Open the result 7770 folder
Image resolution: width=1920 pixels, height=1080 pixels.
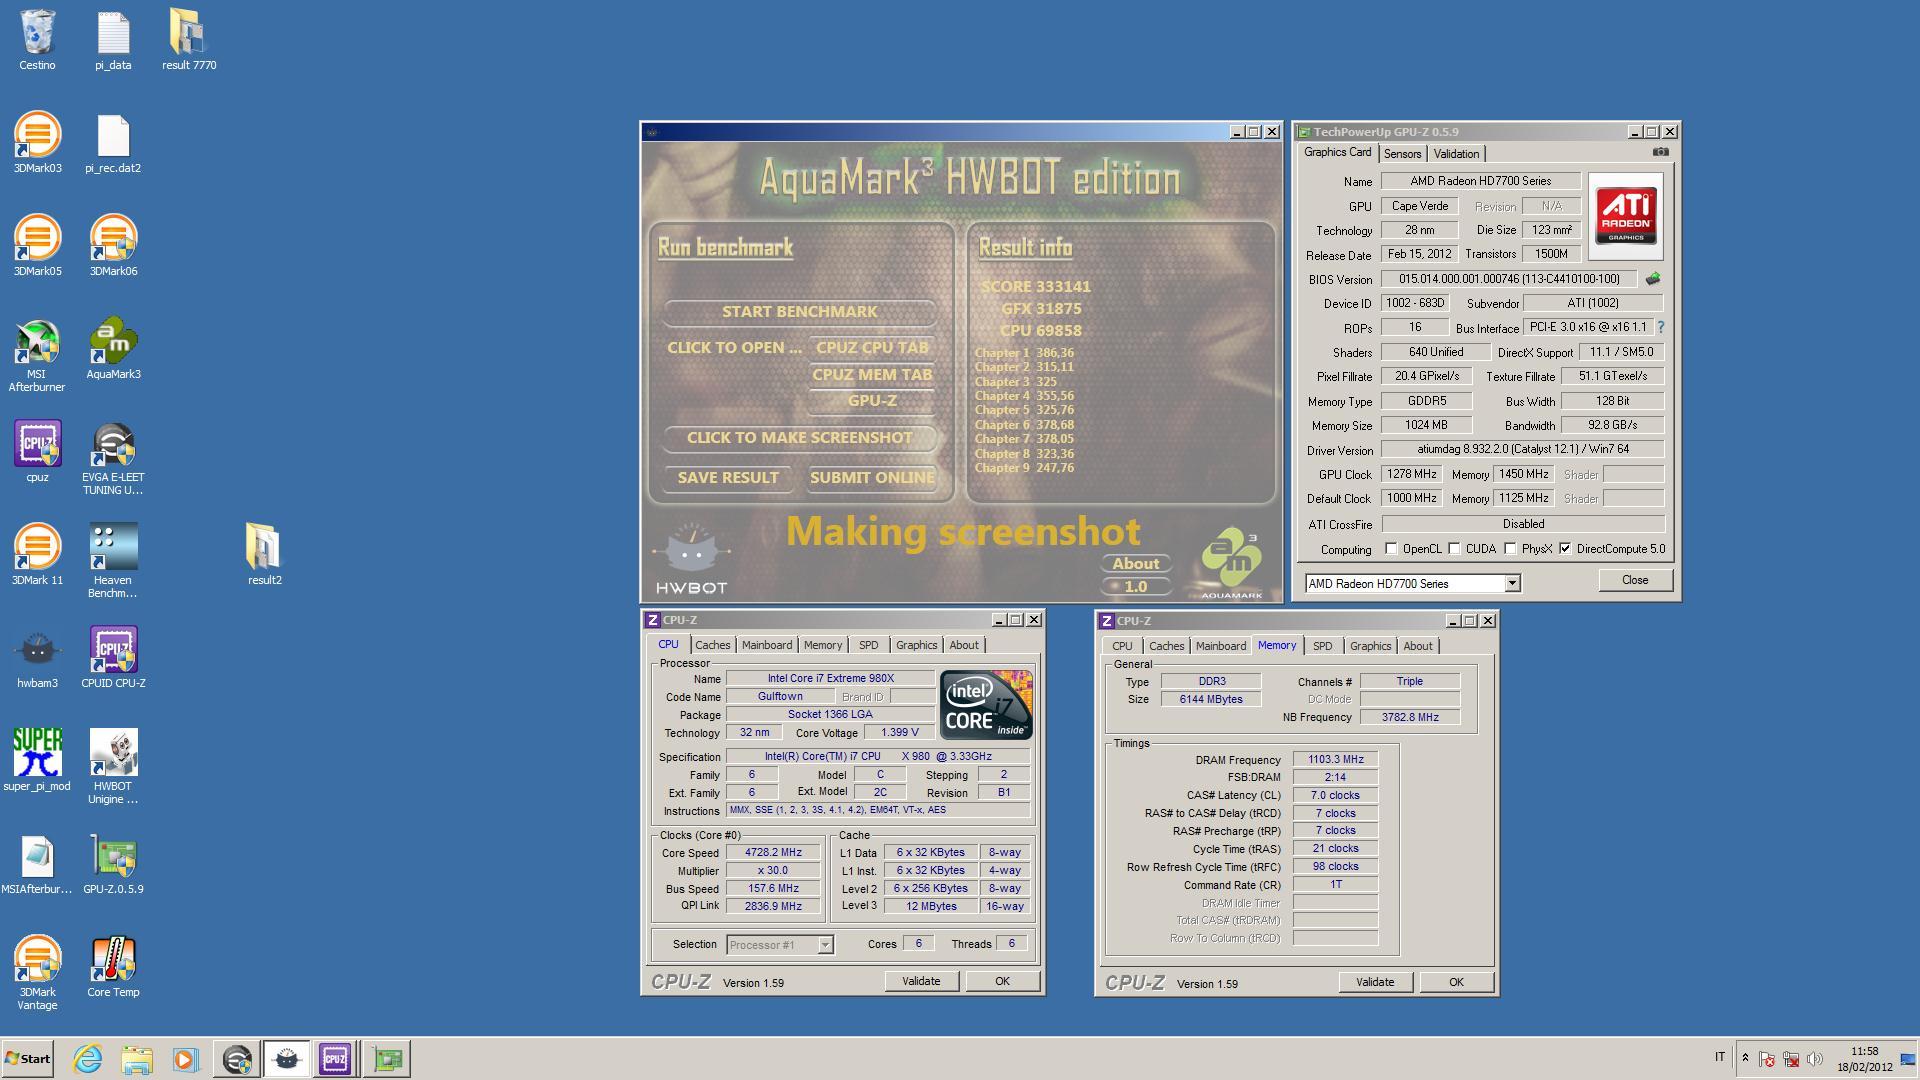189,40
